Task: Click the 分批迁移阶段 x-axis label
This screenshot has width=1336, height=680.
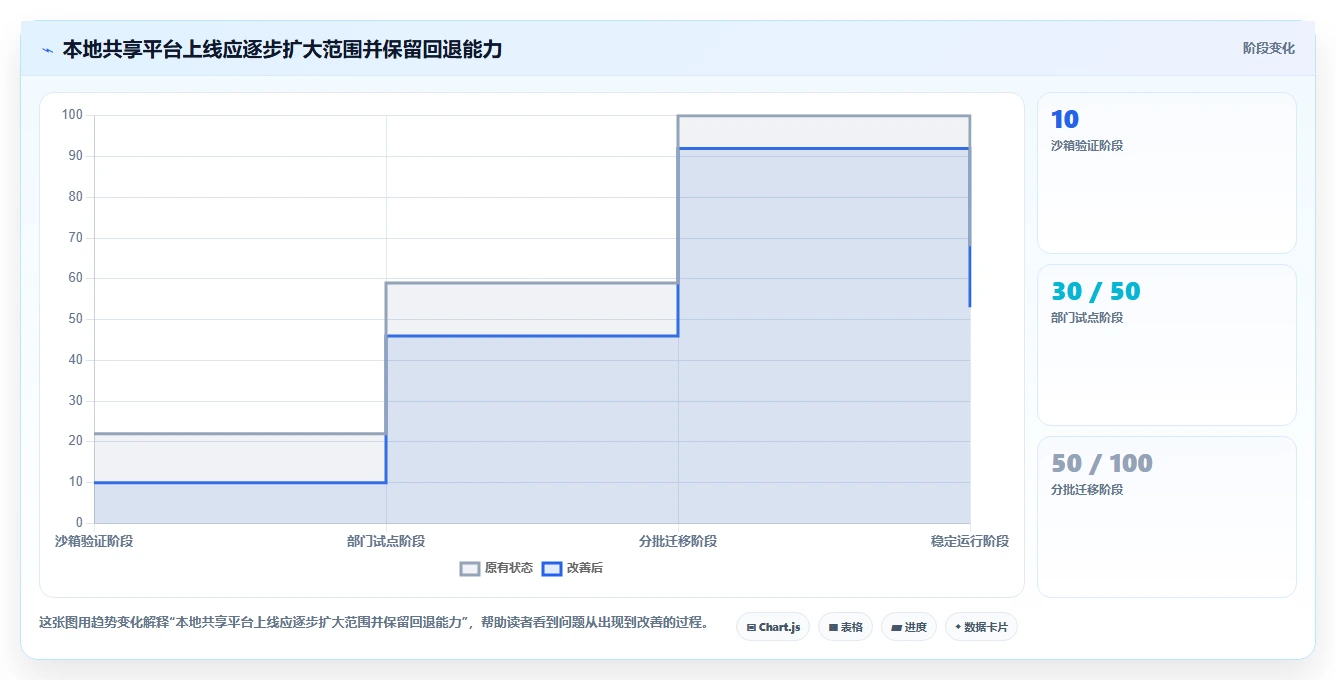Action: point(678,541)
